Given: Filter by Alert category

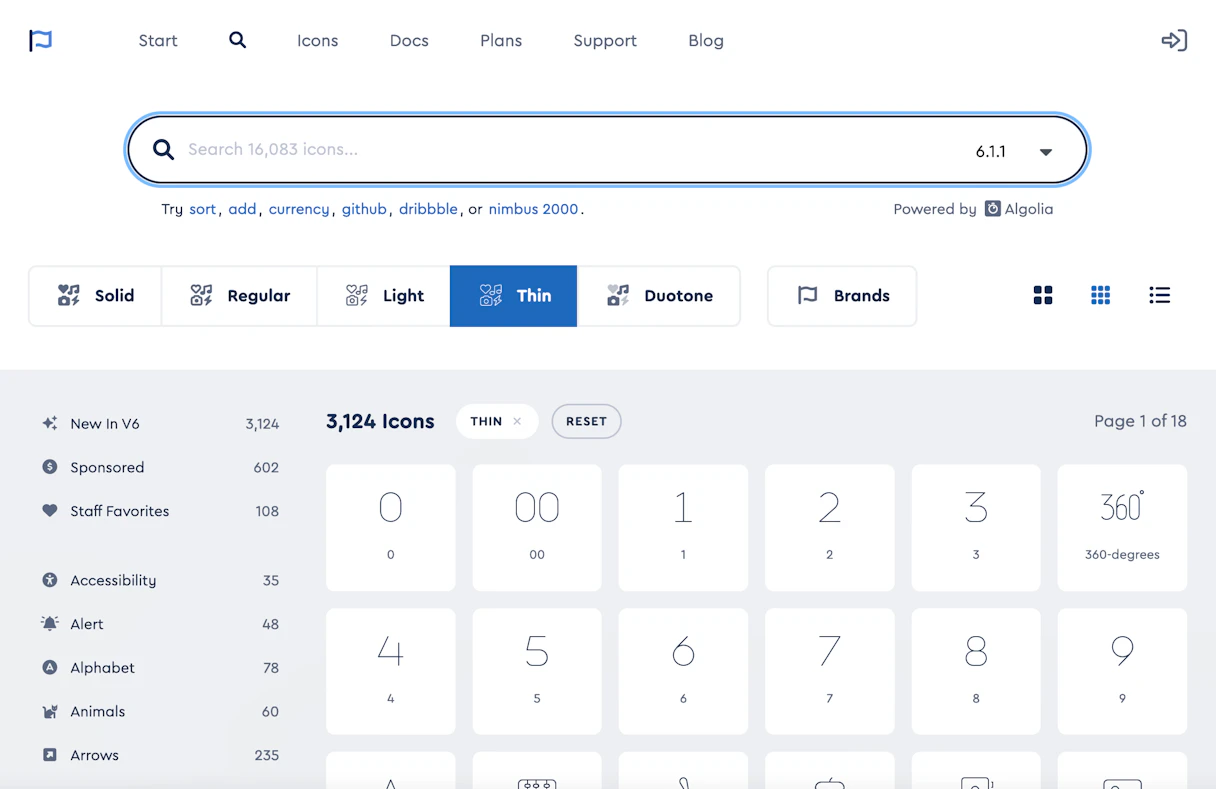Looking at the screenshot, I should (x=160, y=624).
